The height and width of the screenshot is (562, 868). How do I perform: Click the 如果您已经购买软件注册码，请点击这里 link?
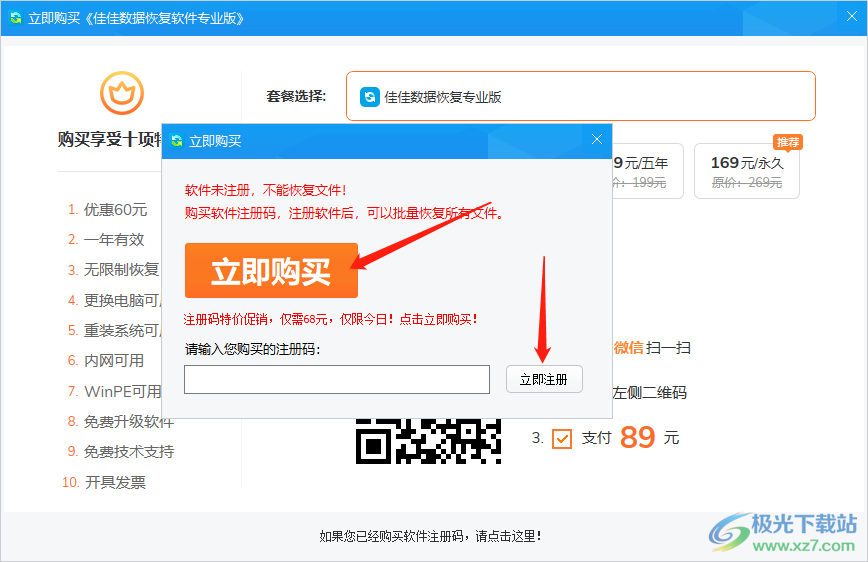431,536
